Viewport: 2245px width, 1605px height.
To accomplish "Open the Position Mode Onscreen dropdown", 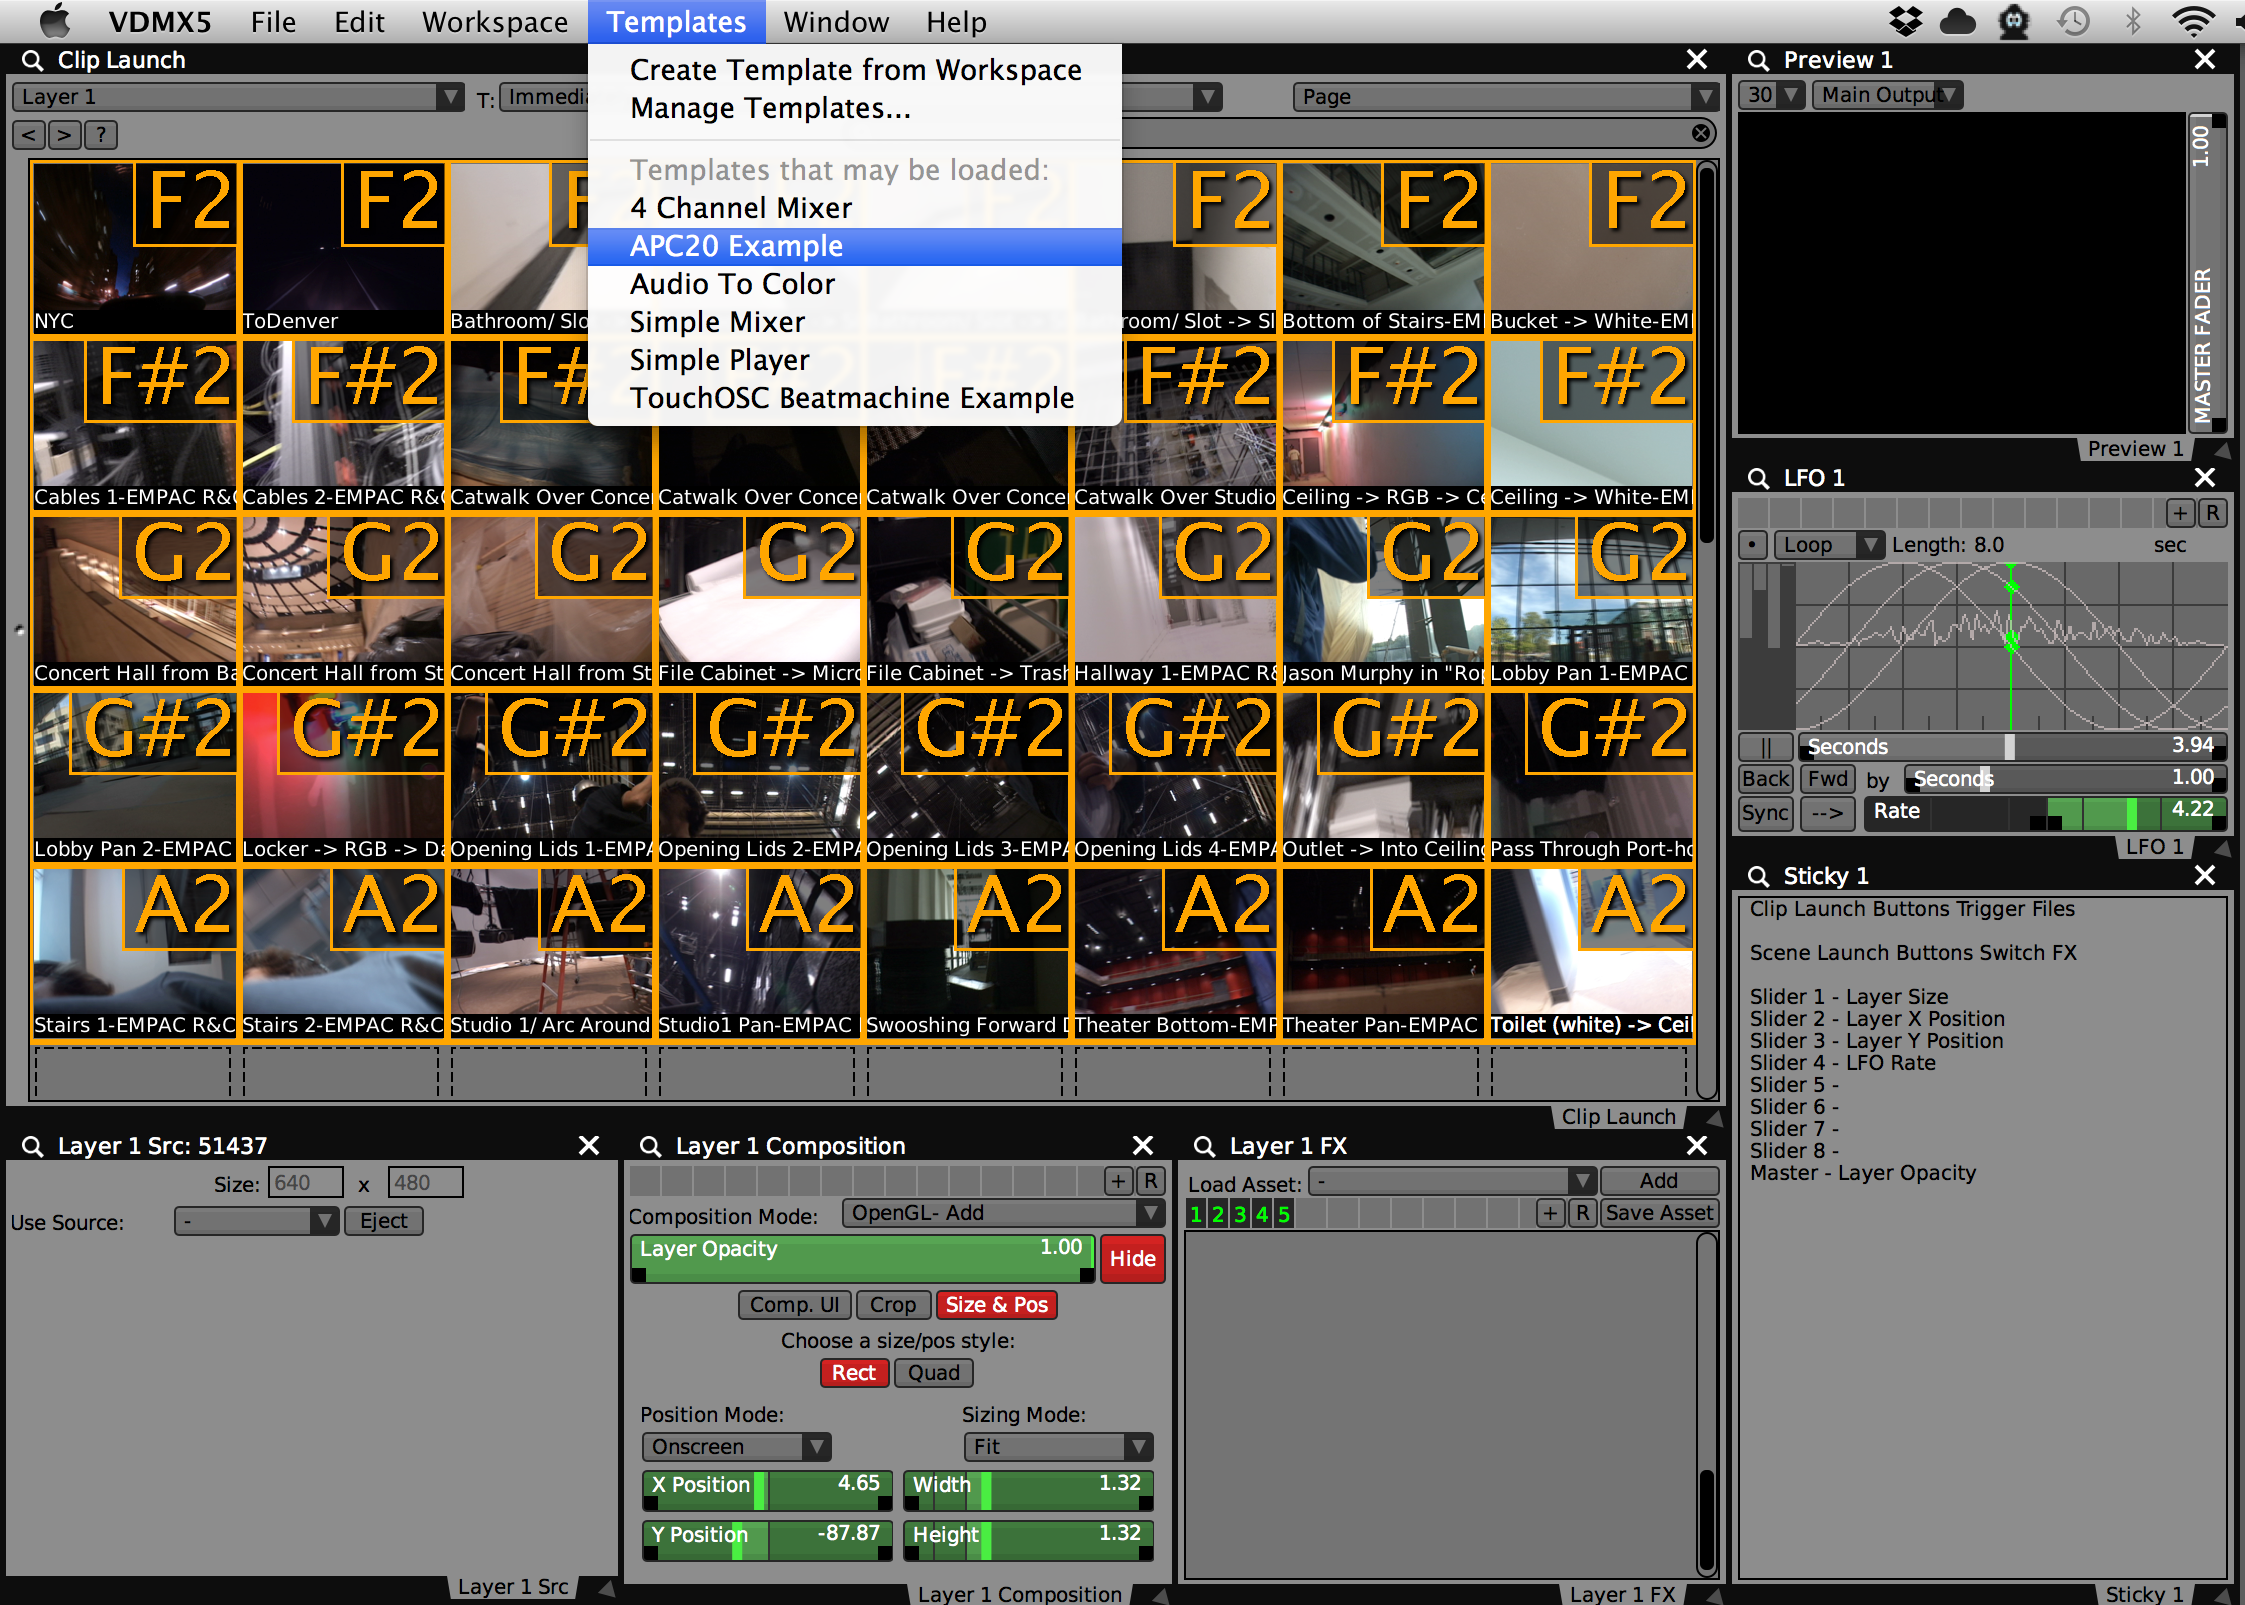I will [x=736, y=1447].
